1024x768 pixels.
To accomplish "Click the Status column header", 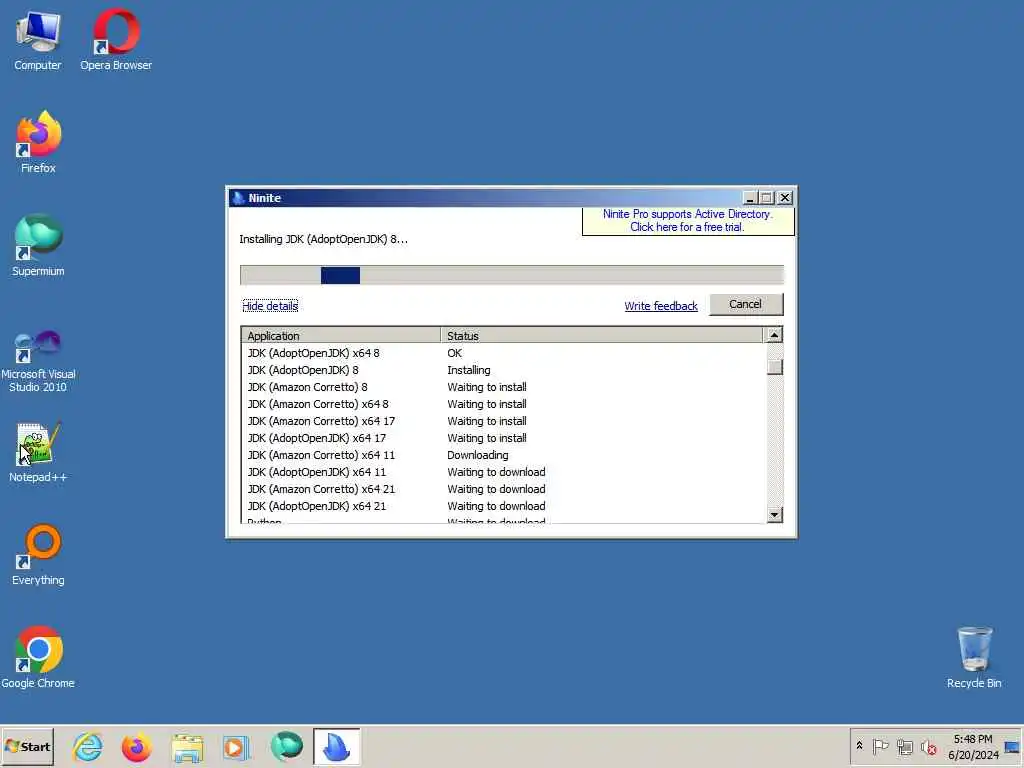I will [601, 336].
